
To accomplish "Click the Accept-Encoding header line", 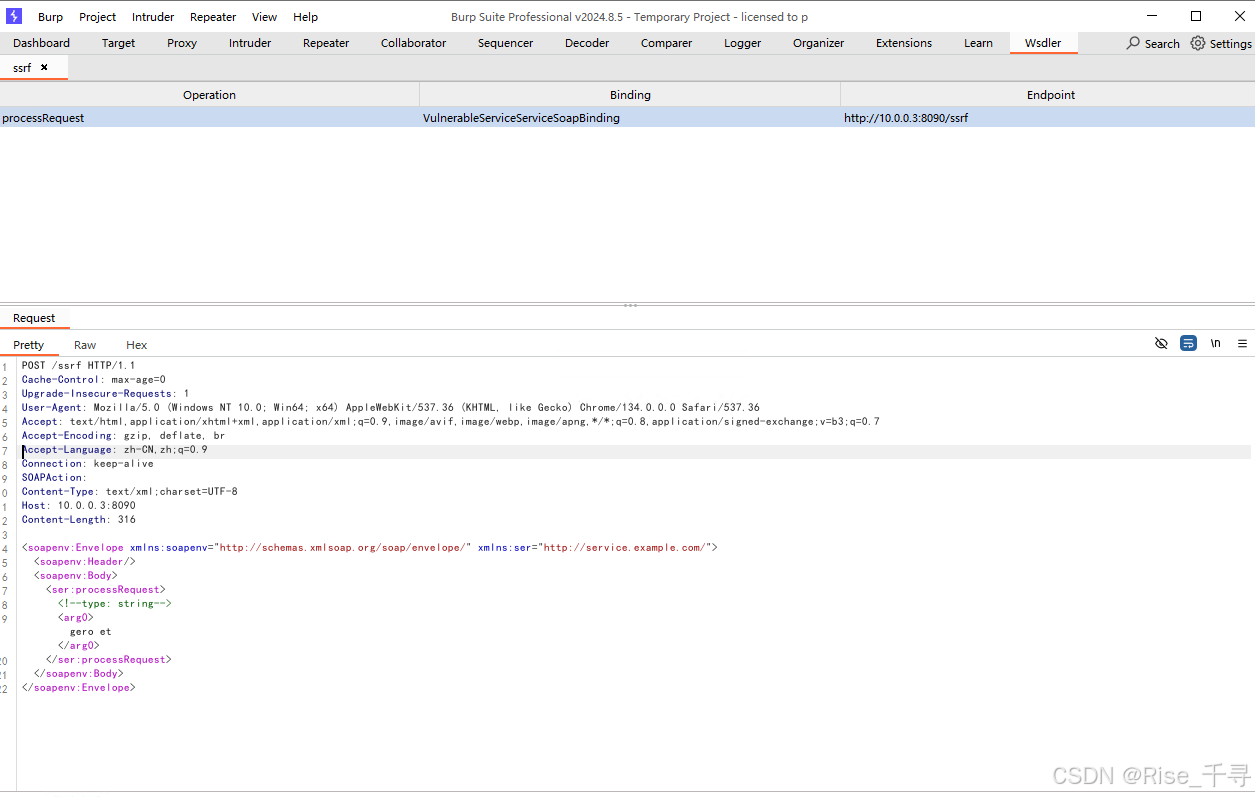I will click(x=123, y=436).
